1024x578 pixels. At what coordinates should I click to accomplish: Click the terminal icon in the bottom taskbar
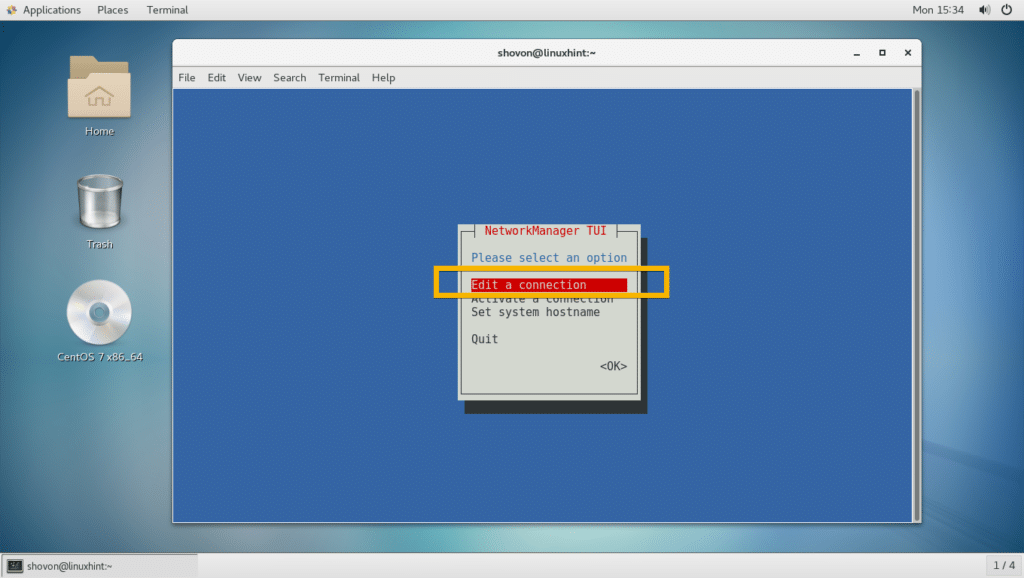point(13,563)
